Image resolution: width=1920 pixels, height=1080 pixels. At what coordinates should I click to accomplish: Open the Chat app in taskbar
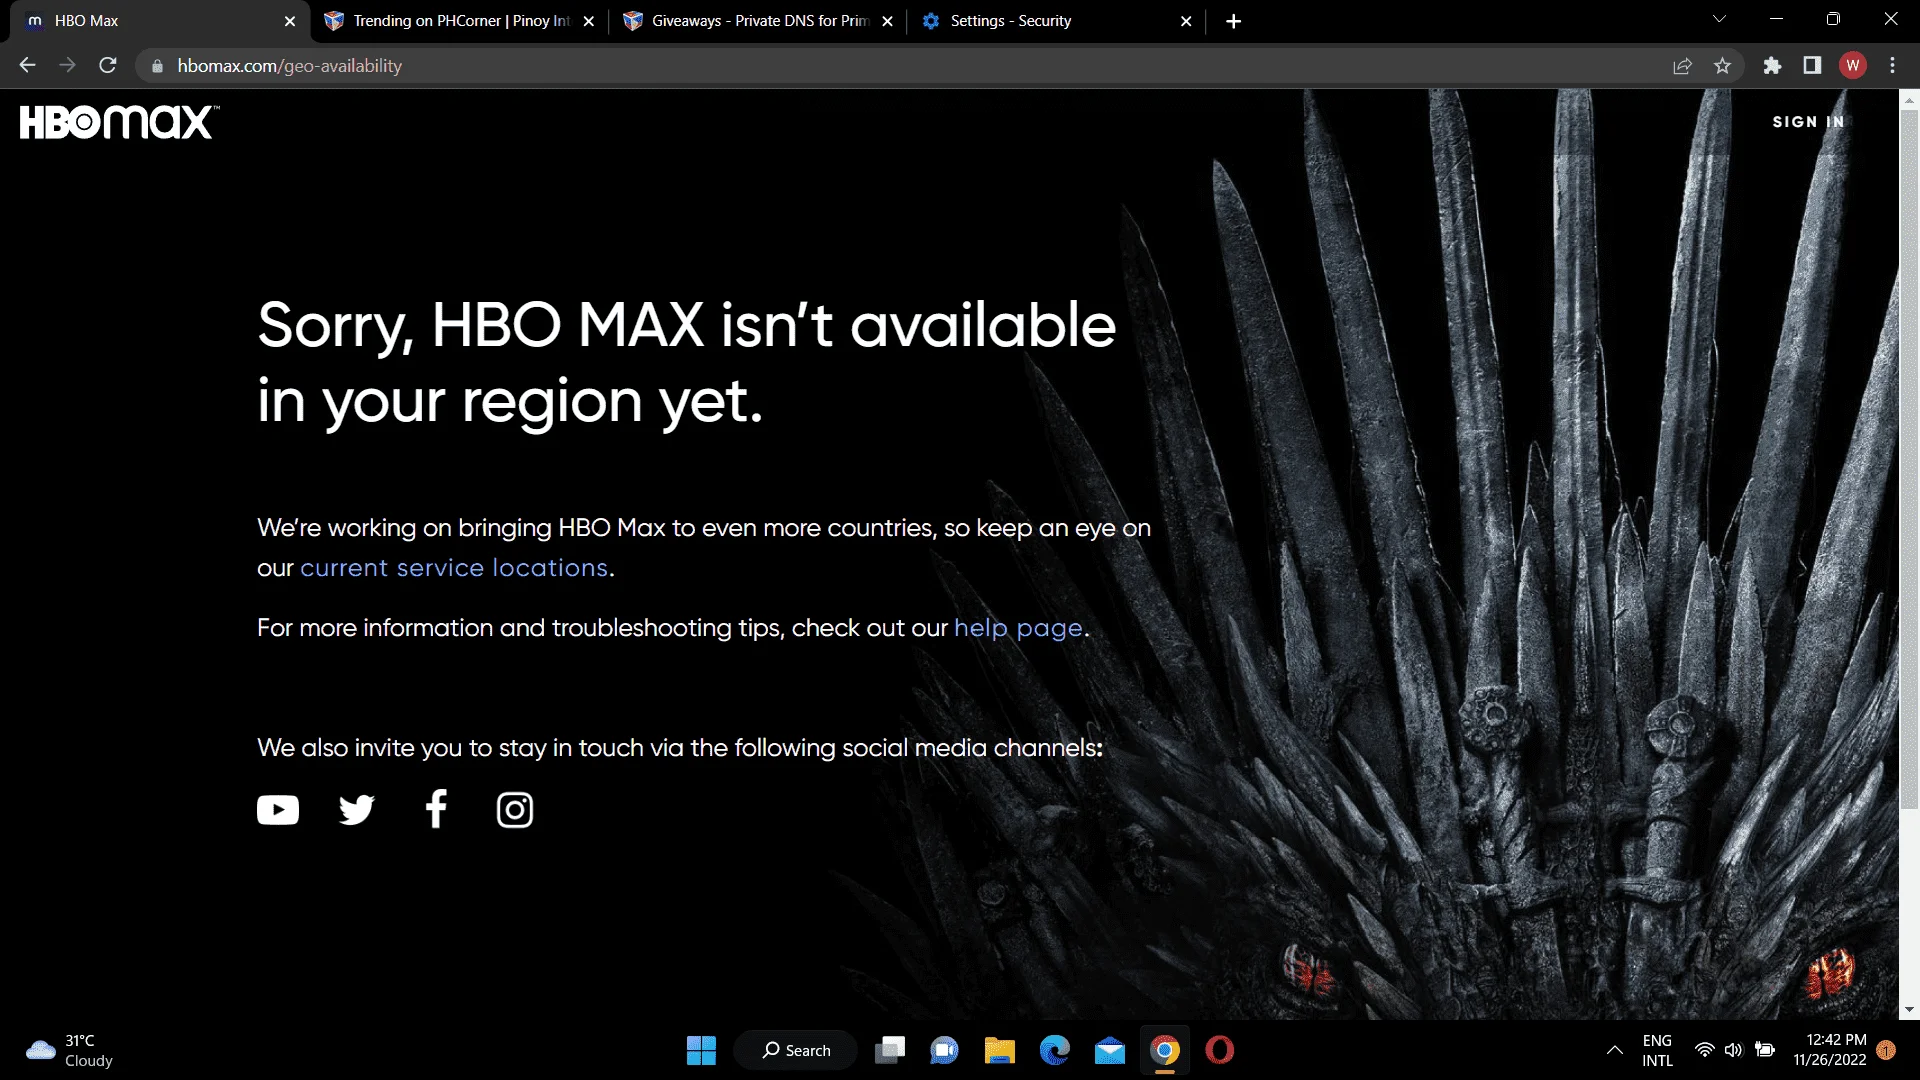(944, 1050)
